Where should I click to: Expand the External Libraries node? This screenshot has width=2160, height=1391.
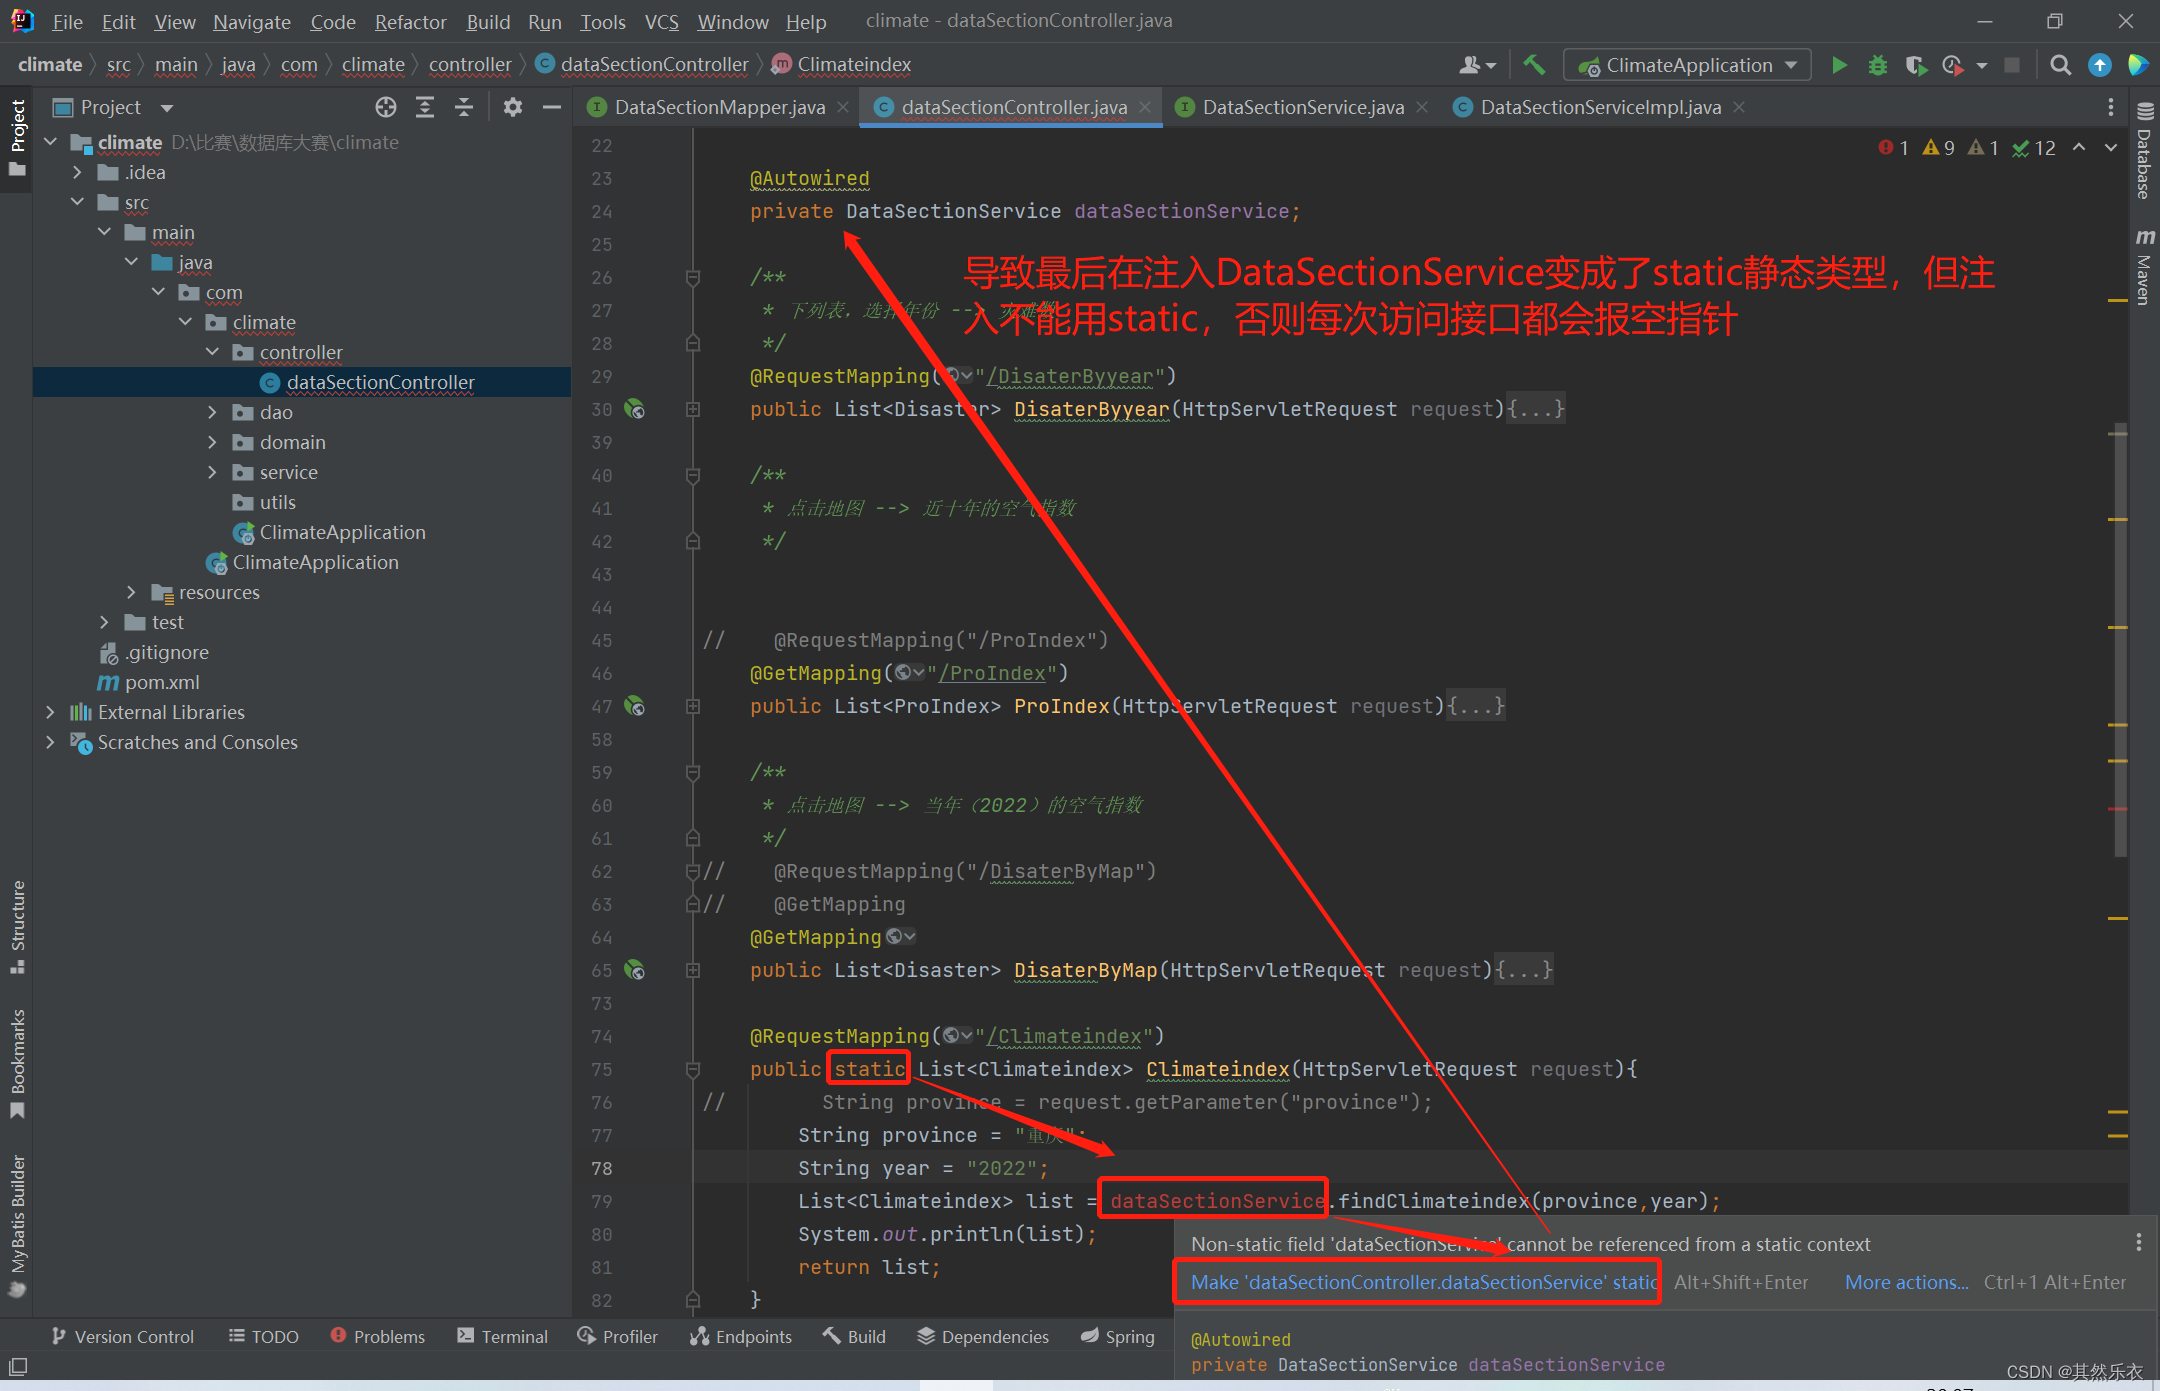tap(51, 712)
